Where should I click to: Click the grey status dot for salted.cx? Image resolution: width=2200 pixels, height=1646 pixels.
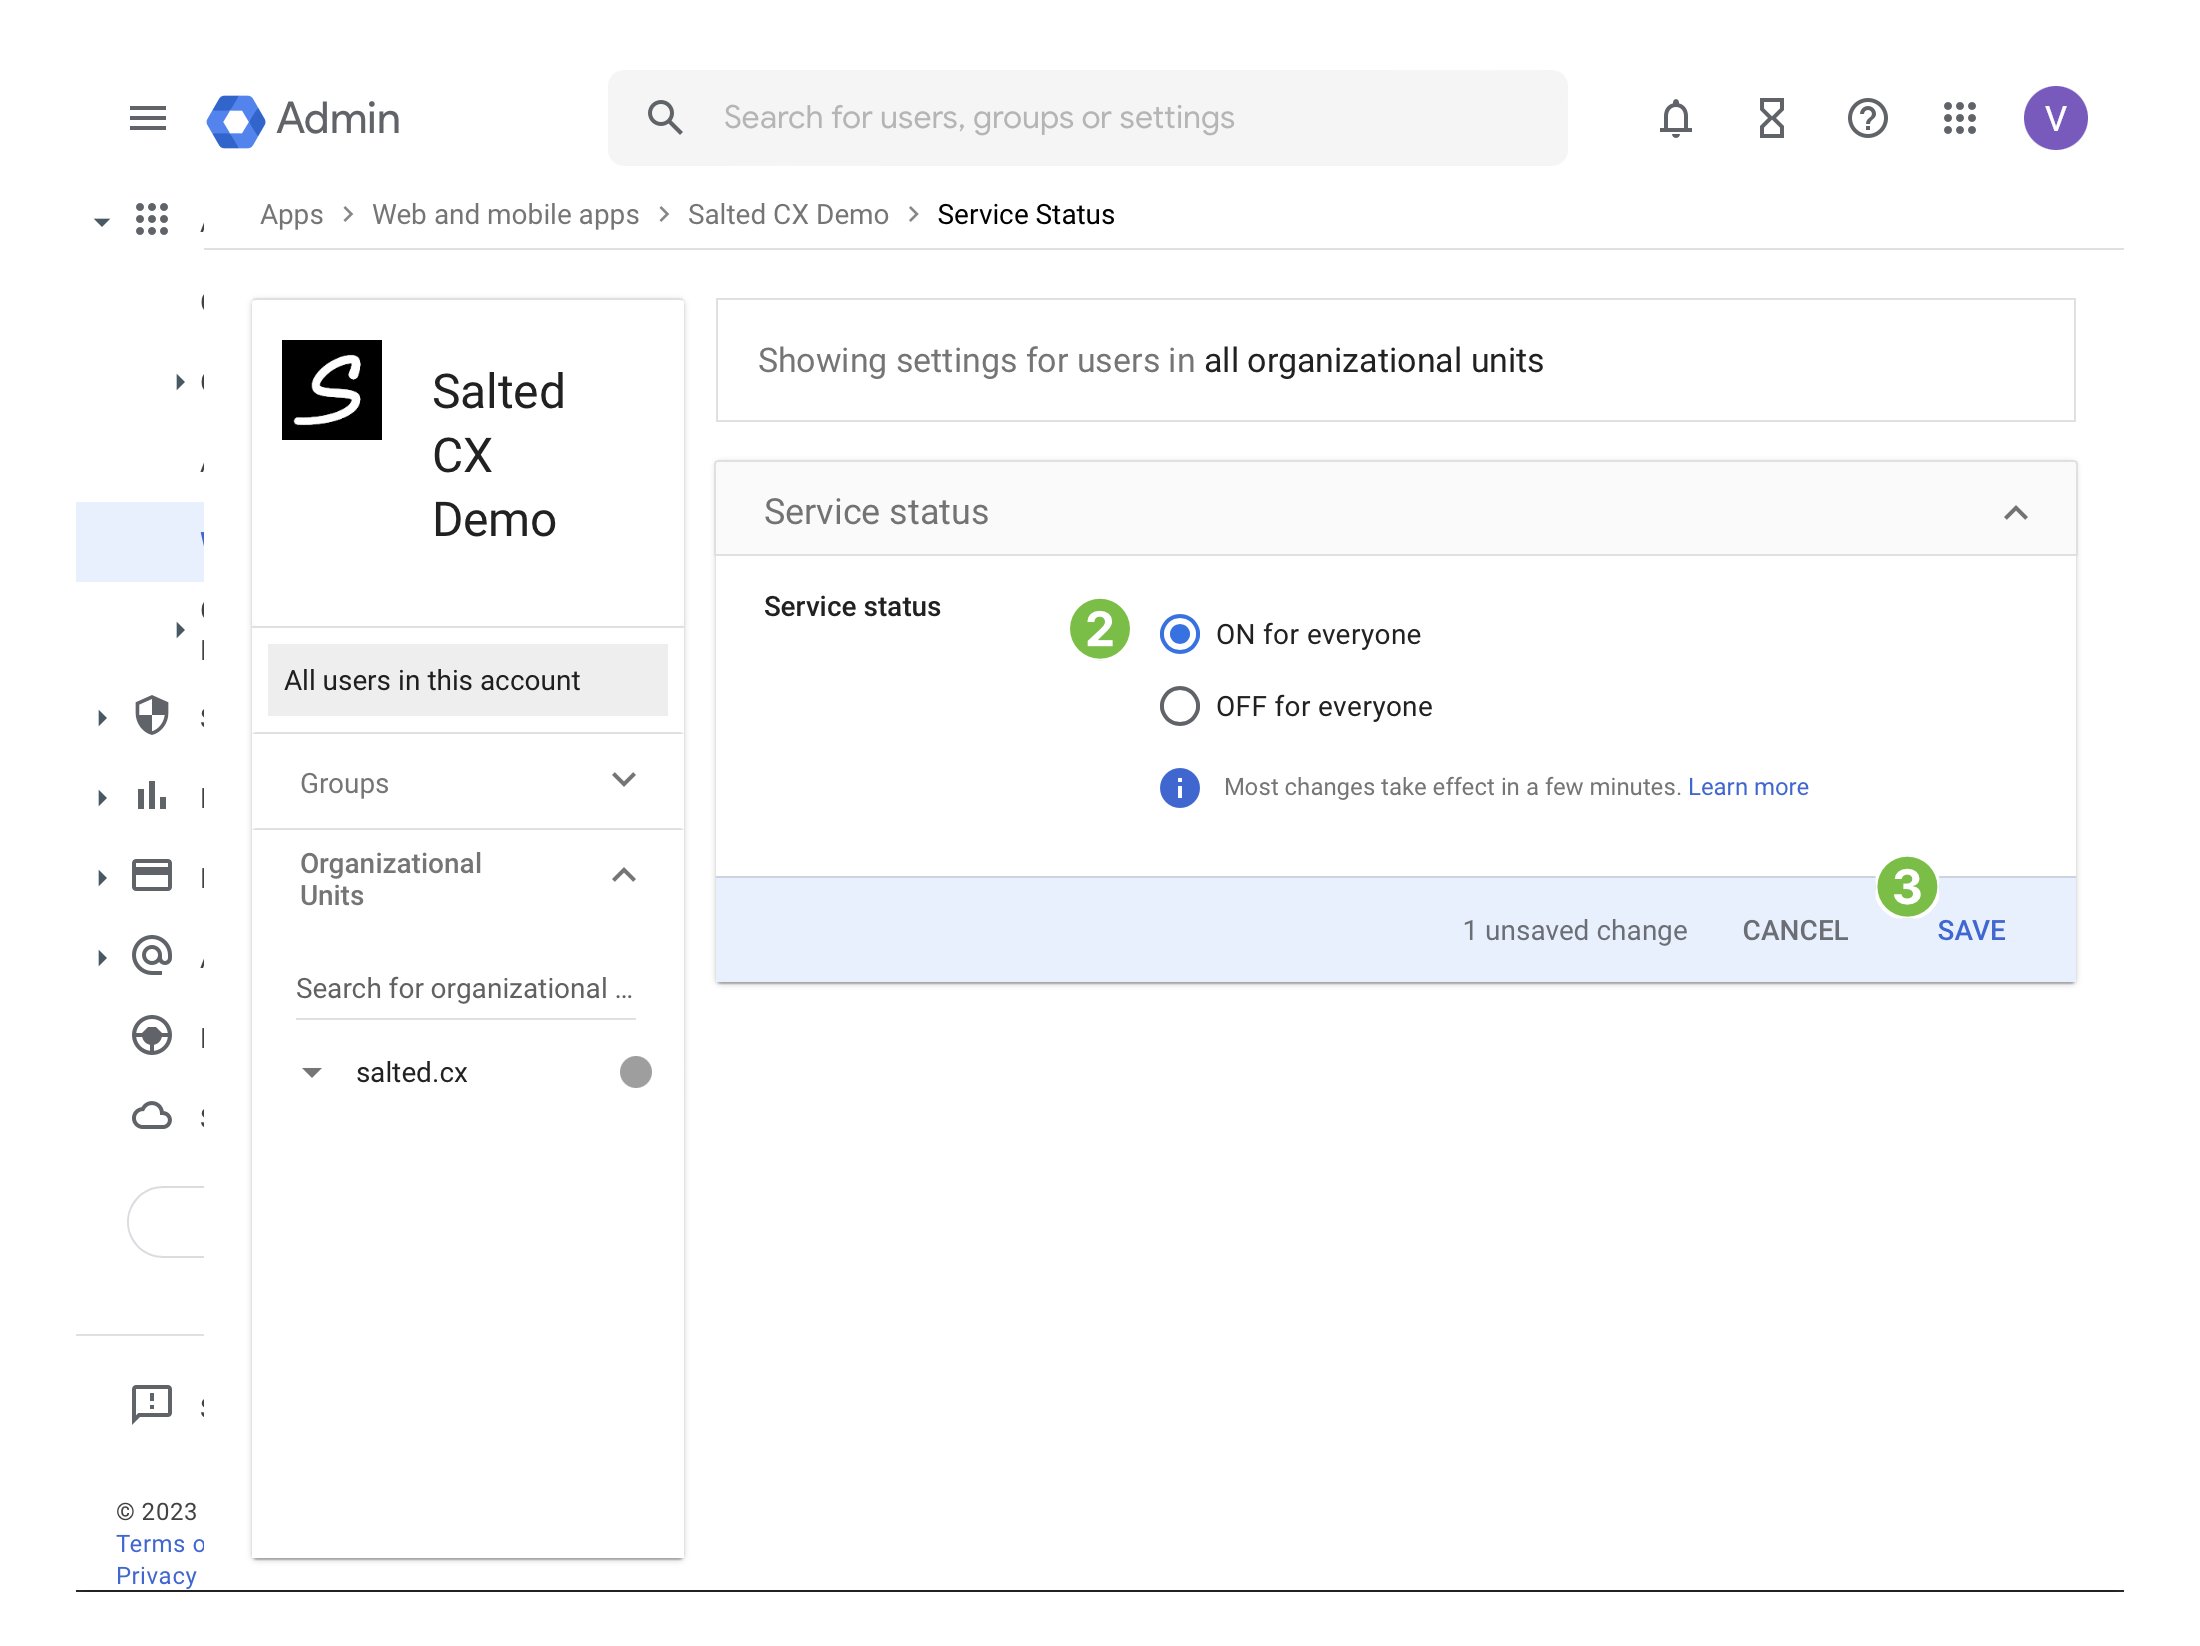pos(636,1072)
